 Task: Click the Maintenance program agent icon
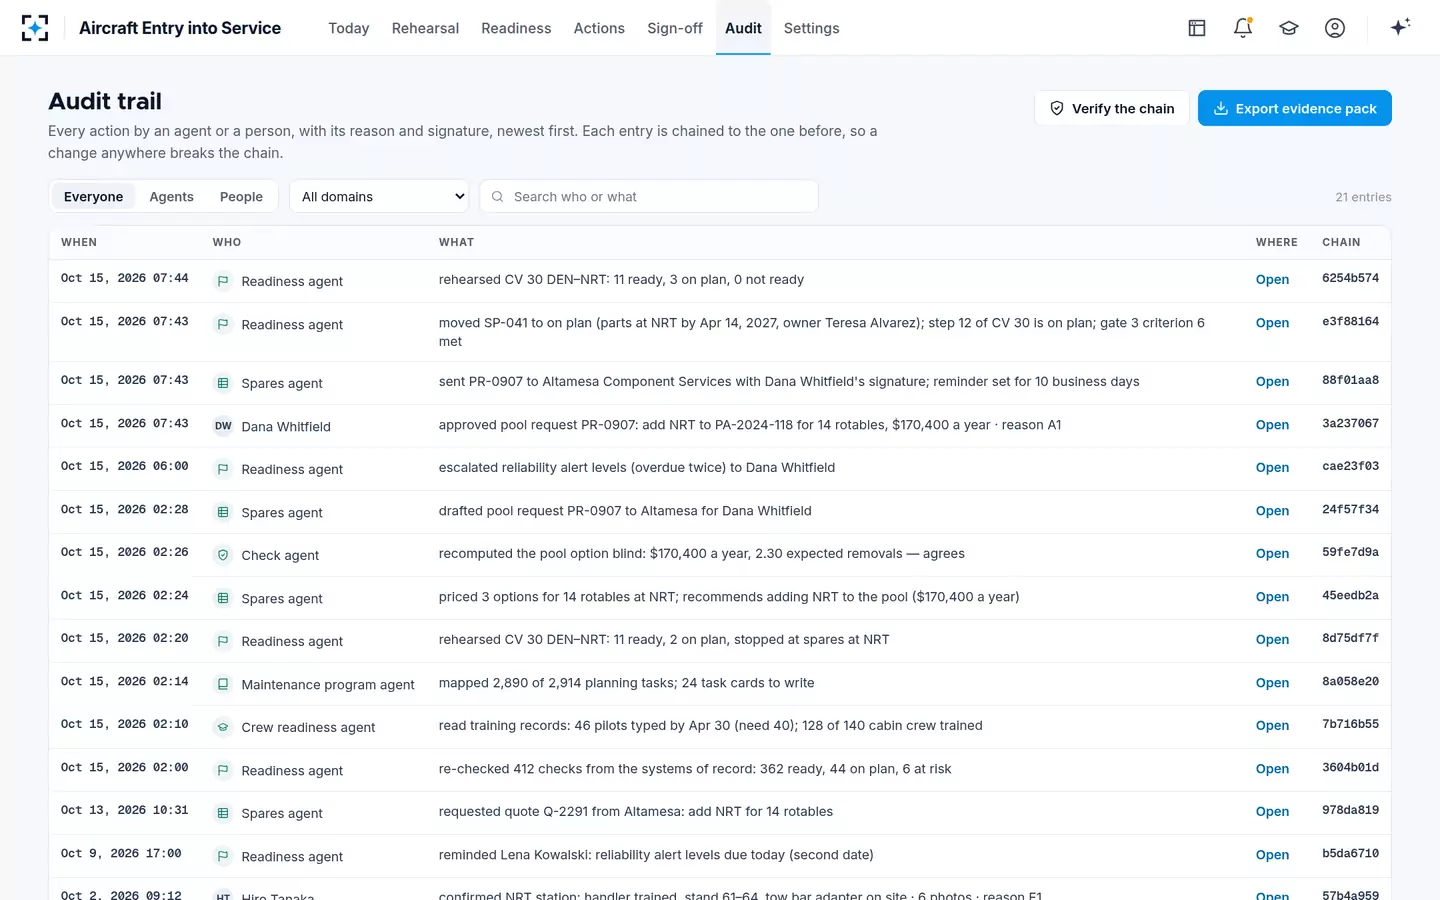(x=223, y=684)
